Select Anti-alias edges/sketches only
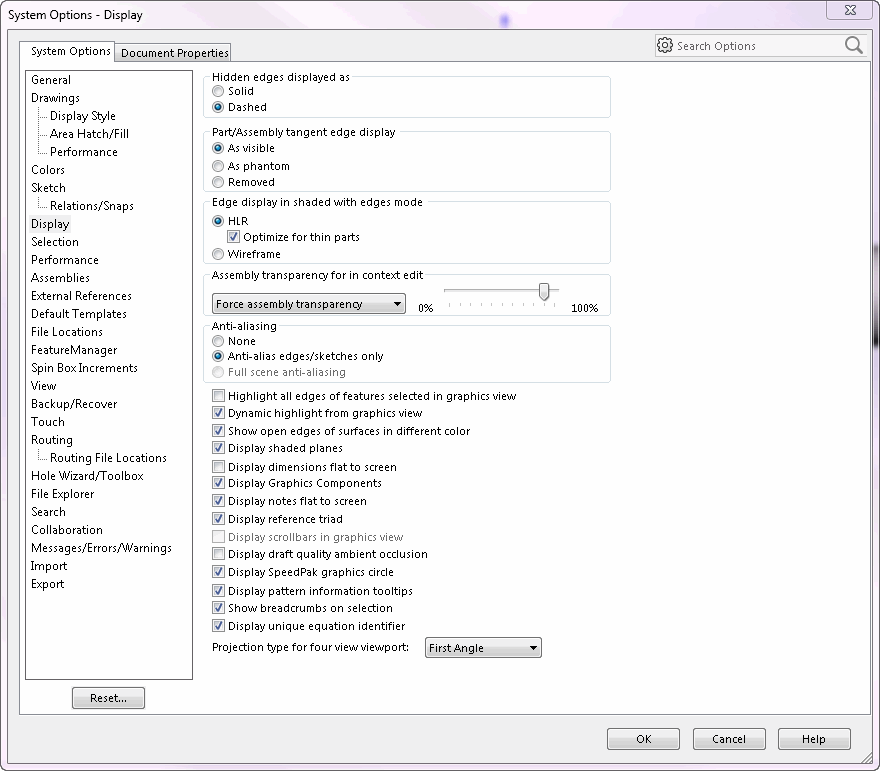The width and height of the screenshot is (880, 771). (x=218, y=356)
